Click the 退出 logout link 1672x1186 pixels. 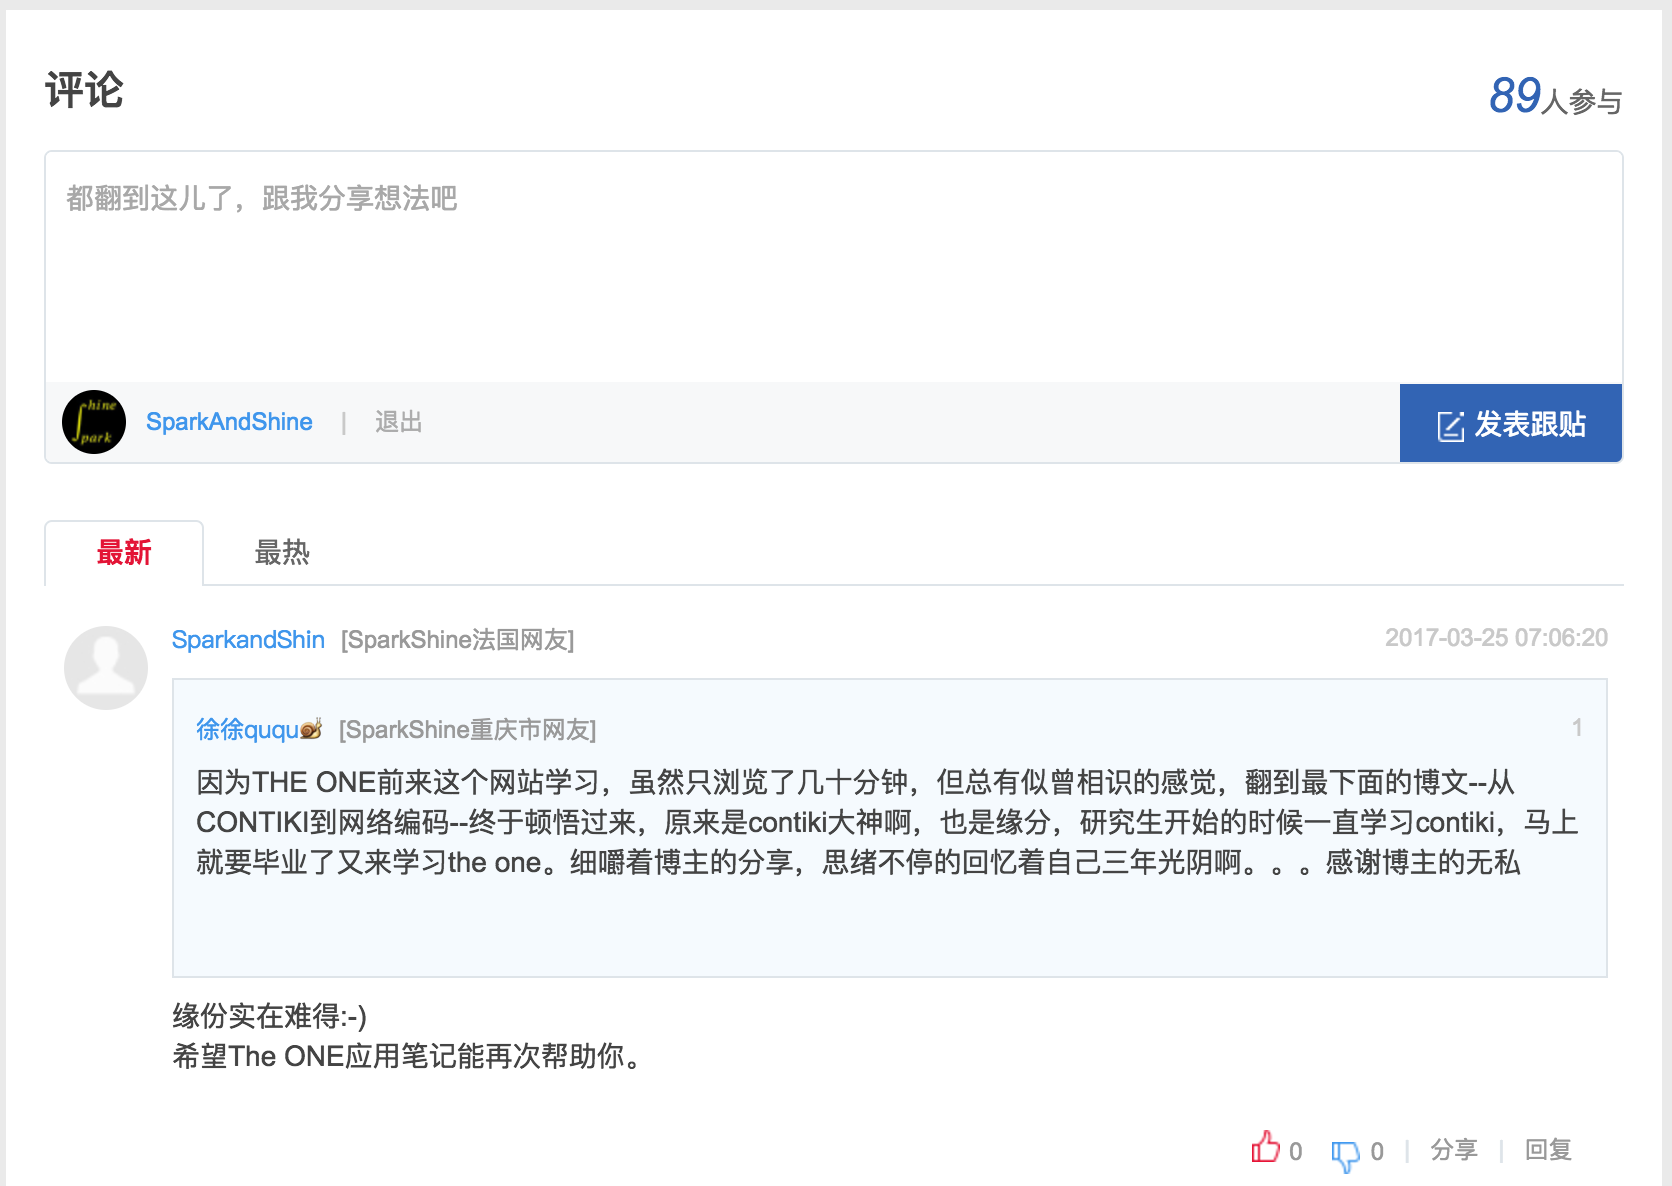pyautogui.click(x=397, y=421)
